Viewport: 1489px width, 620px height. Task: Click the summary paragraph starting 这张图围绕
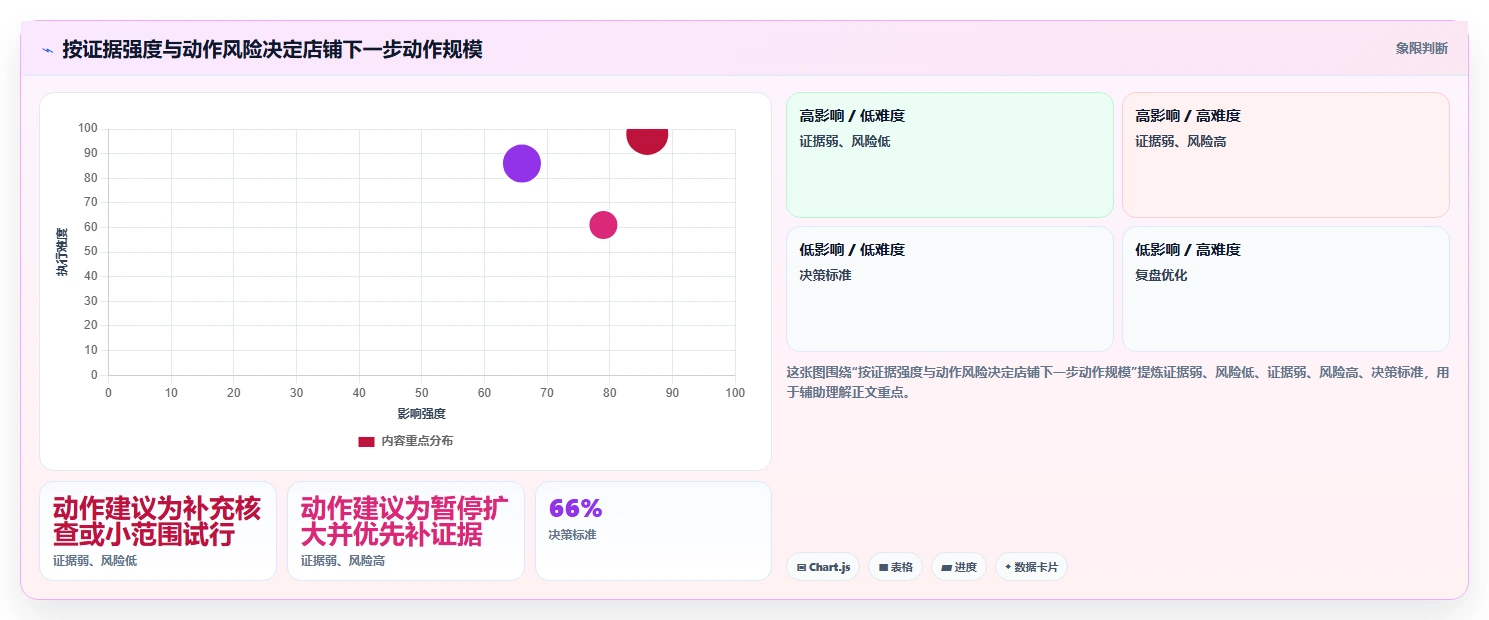pyautogui.click(x=1117, y=382)
